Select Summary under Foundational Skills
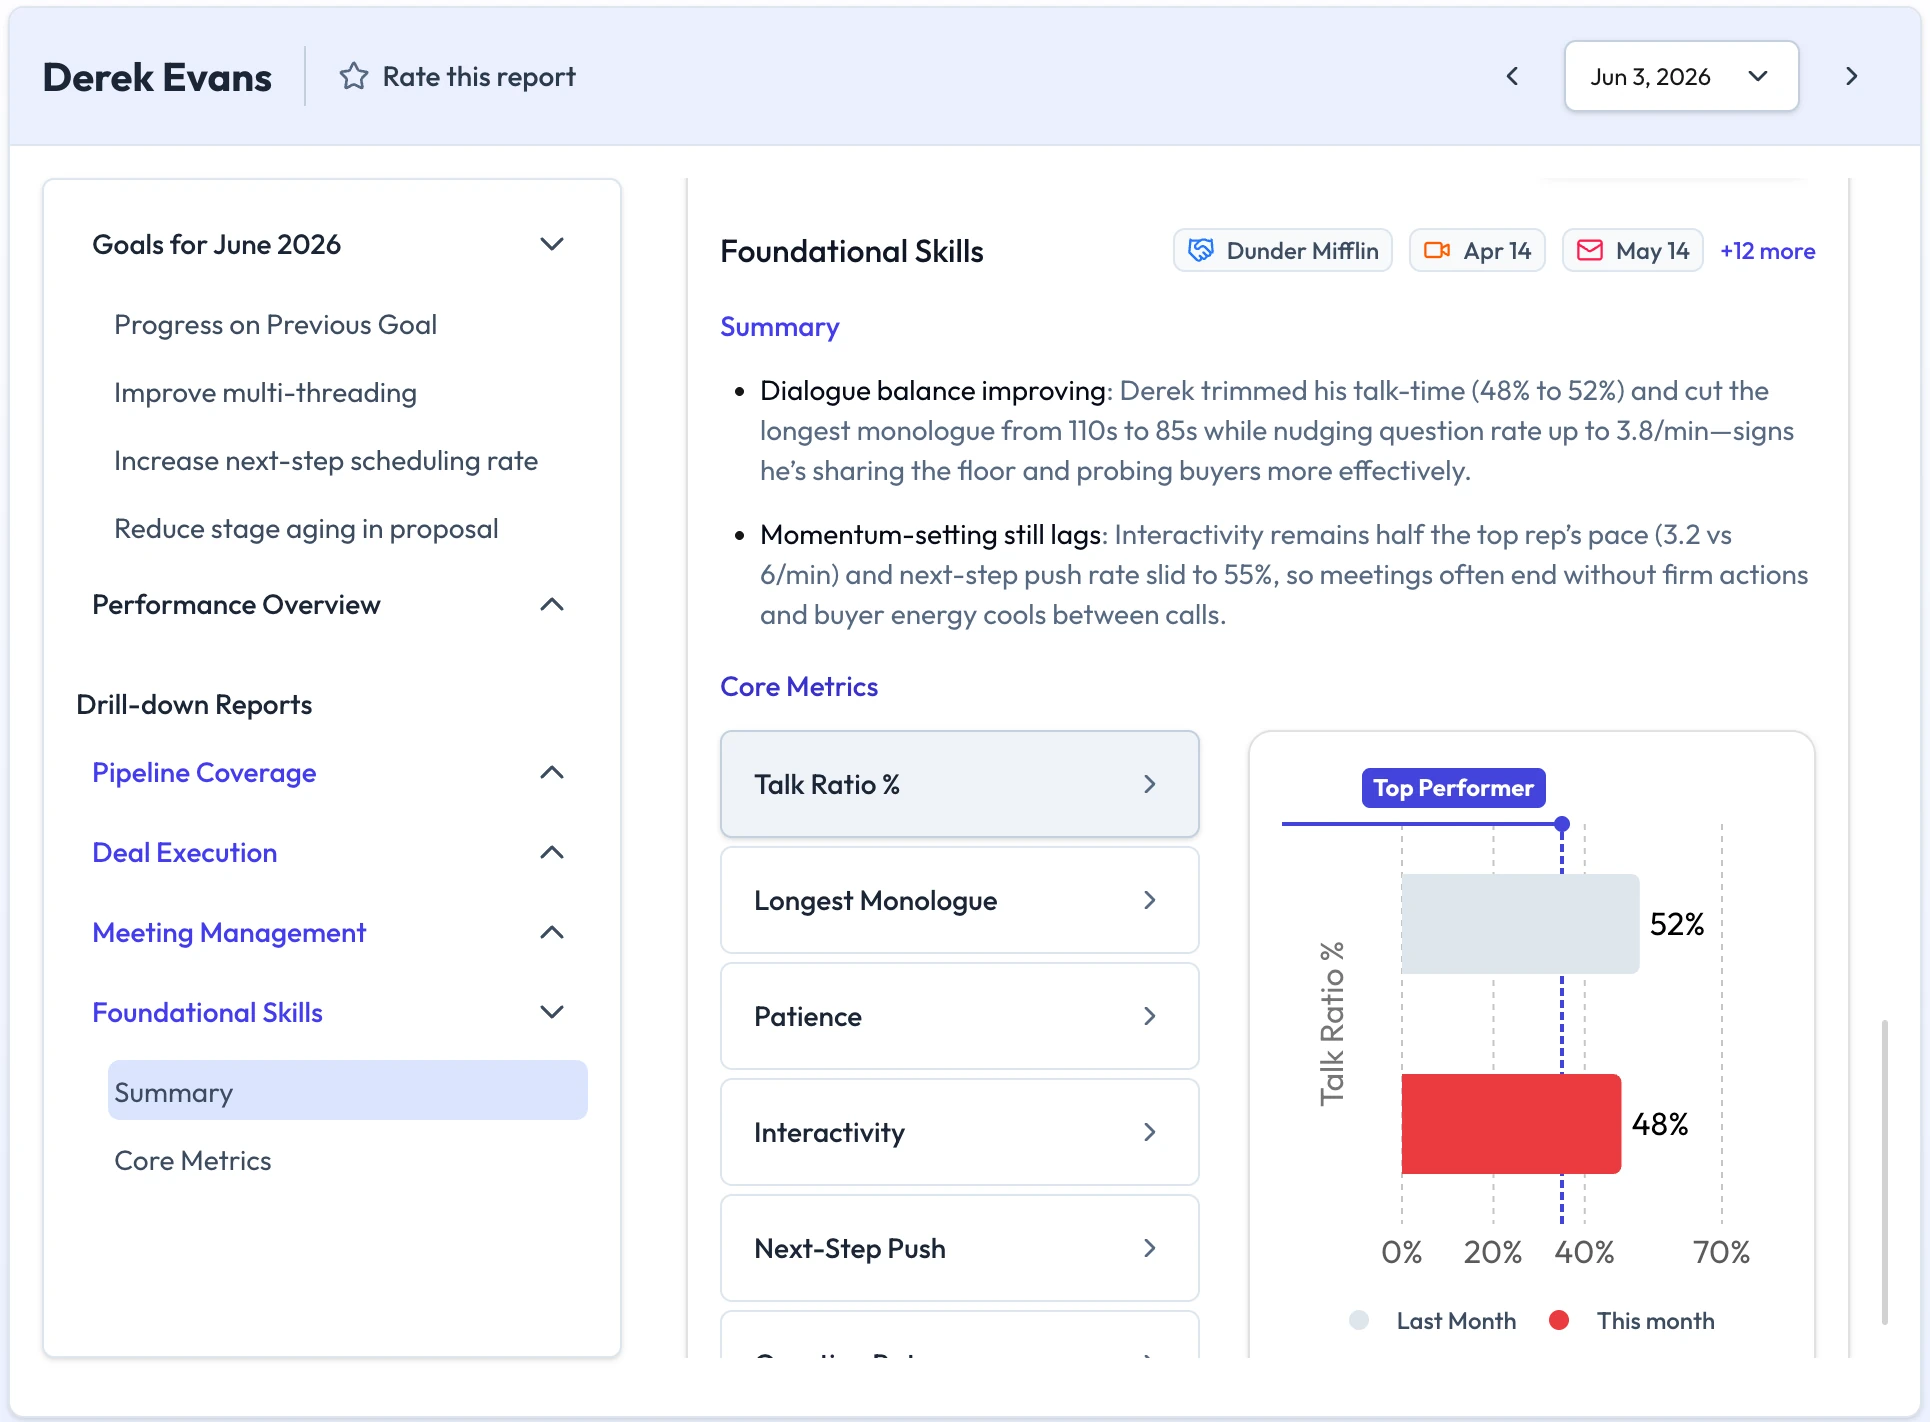Viewport: 1930px width, 1422px height. click(347, 1091)
